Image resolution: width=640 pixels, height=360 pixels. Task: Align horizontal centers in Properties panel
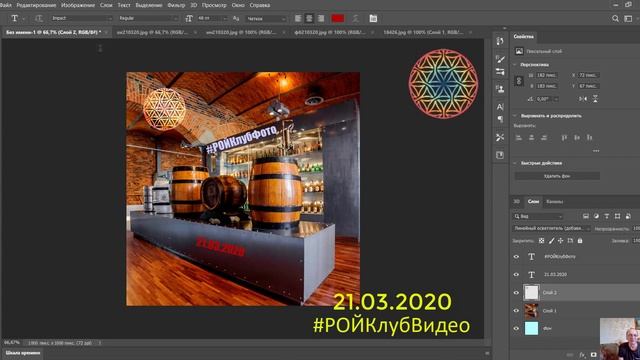[x=531, y=138]
